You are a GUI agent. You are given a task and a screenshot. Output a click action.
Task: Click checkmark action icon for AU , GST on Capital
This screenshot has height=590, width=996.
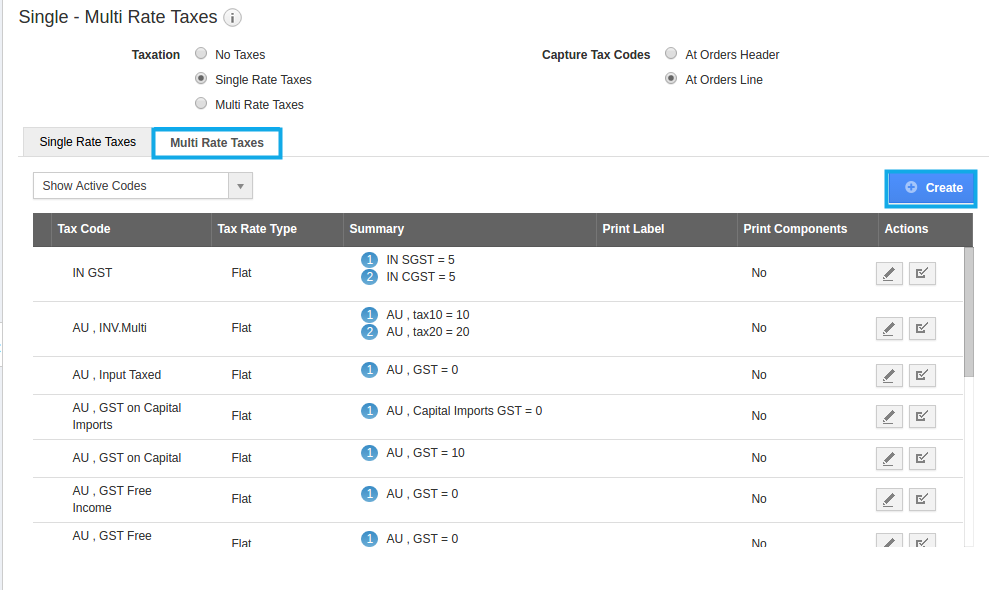point(922,458)
